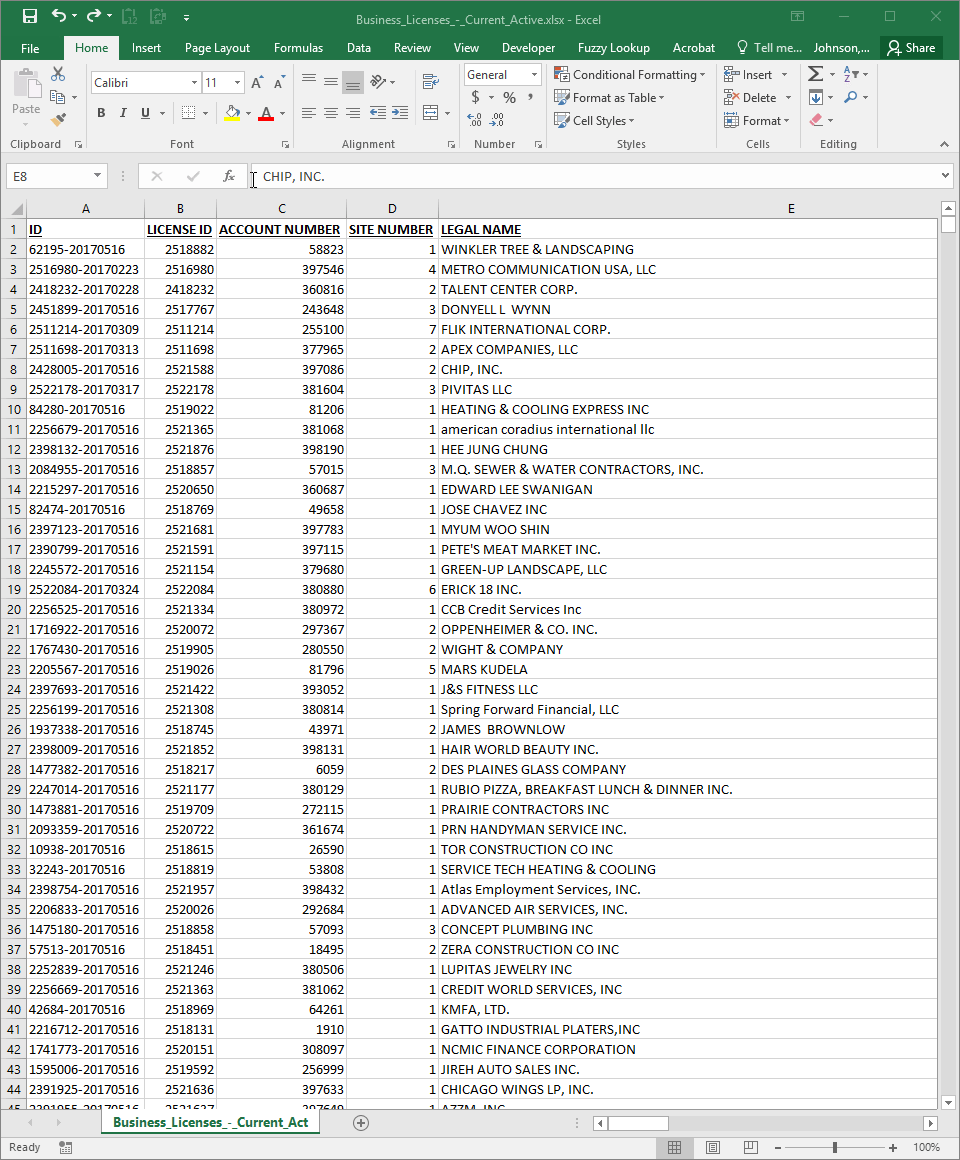Click the AutoSum sigma icon
The height and width of the screenshot is (1160, 960).
point(815,74)
